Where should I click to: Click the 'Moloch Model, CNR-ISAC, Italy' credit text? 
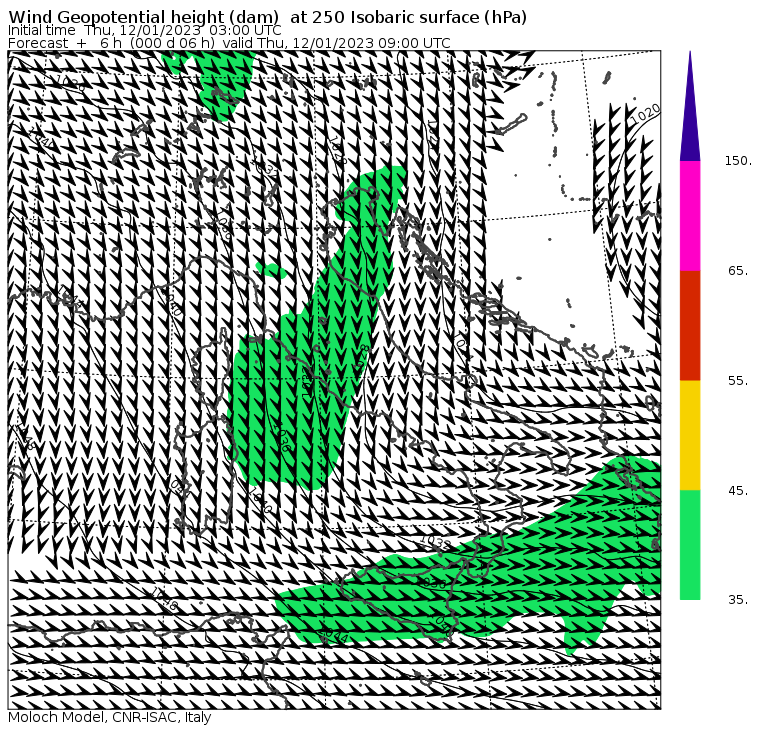tap(110, 717)
